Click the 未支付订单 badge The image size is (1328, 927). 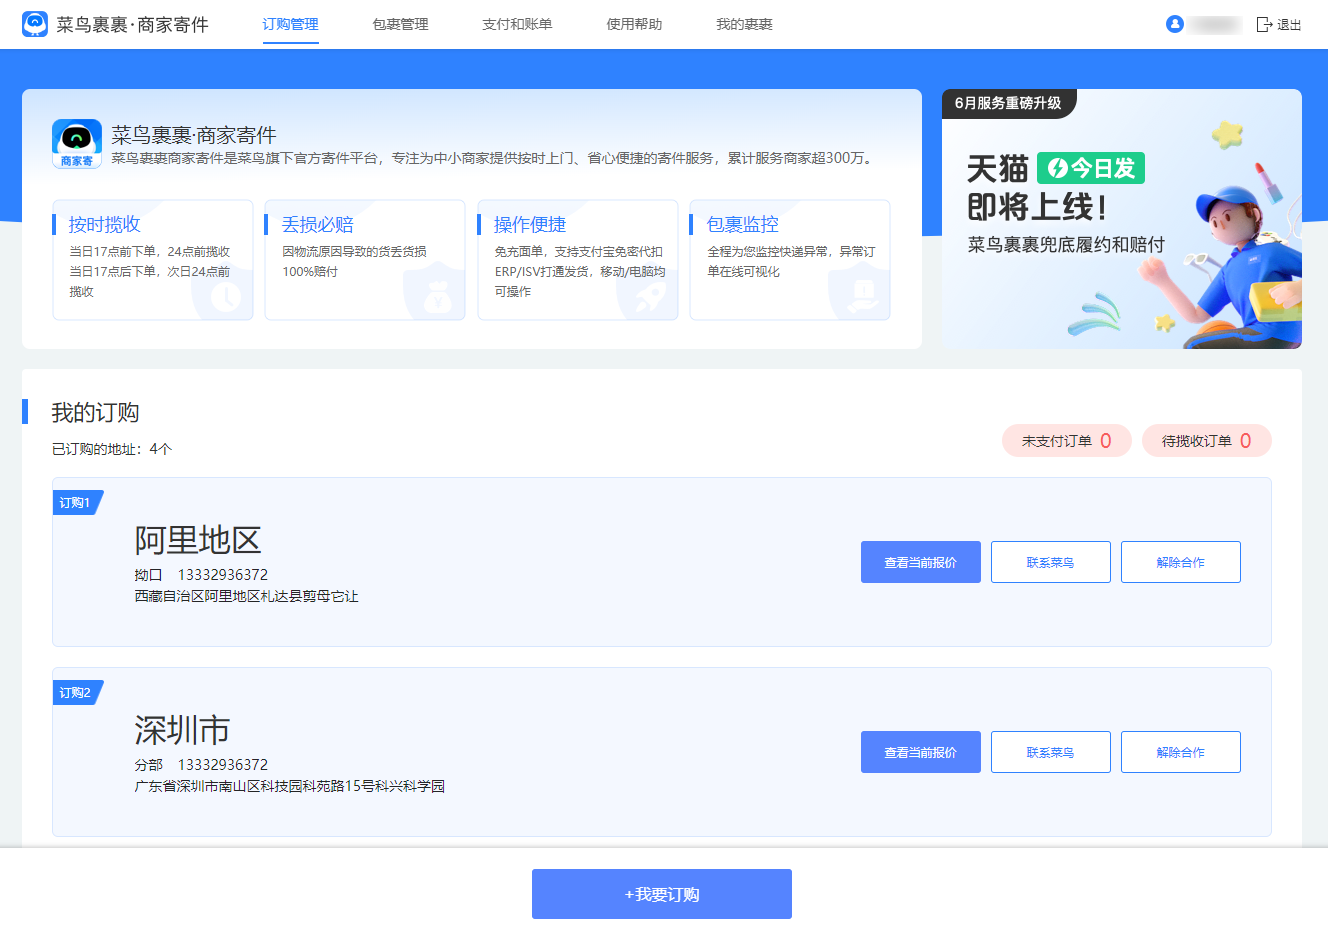tap(1067, 441)
